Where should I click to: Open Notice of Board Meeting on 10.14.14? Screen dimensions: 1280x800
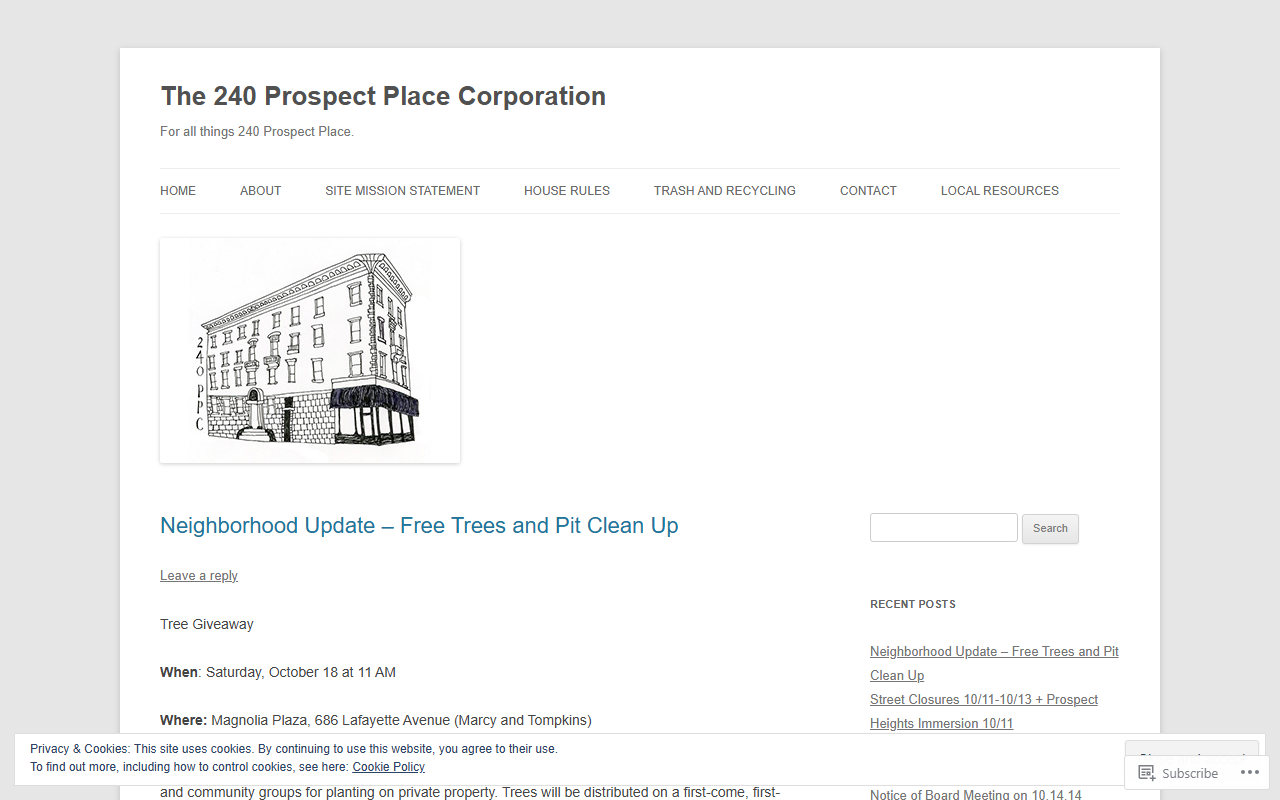click(x=975, y=795)
